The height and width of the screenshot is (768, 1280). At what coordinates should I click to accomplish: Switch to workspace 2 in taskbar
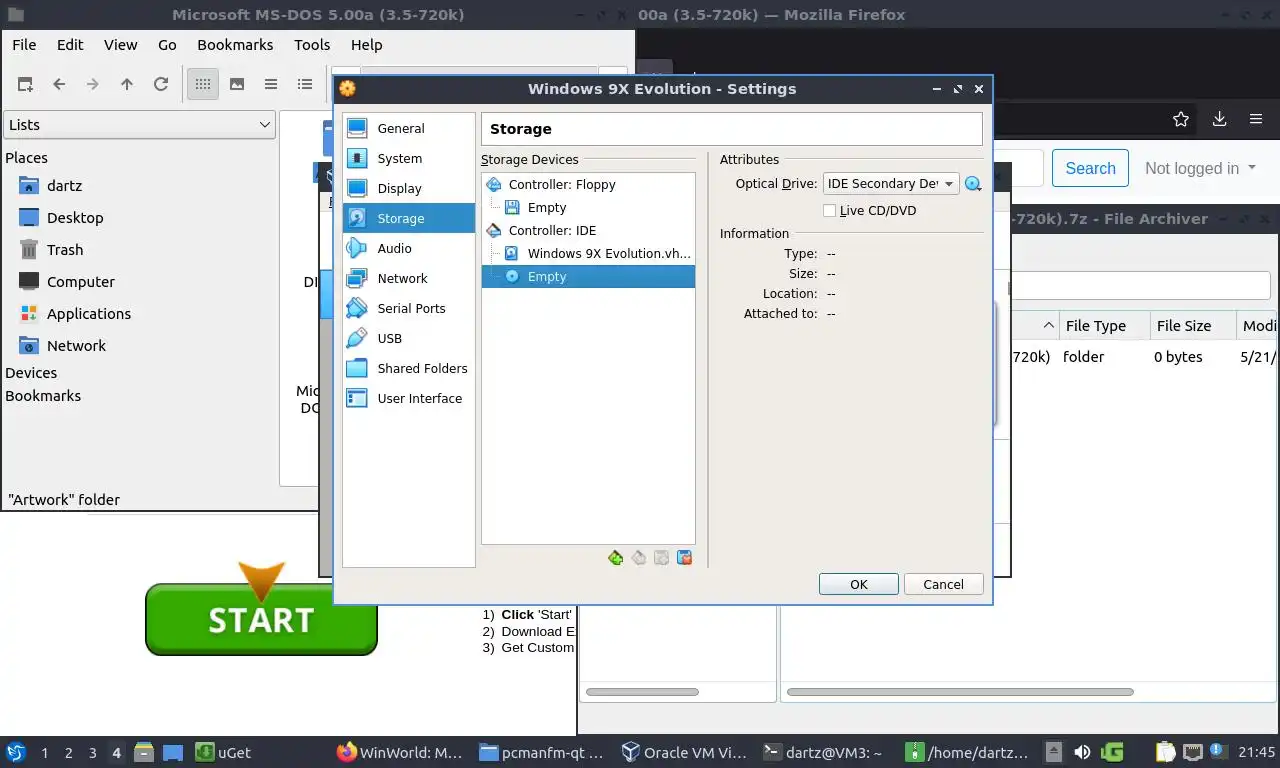click(69, 752)
